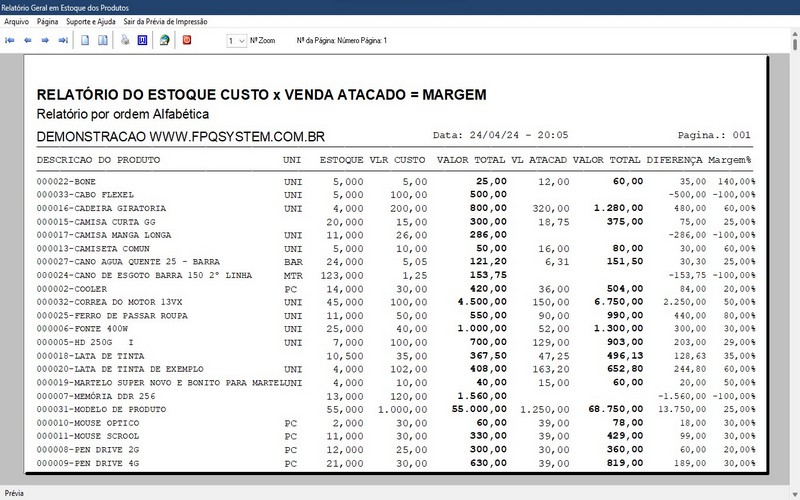
Task: Click the Nº da Página number label
Action: tap(342, 40)
